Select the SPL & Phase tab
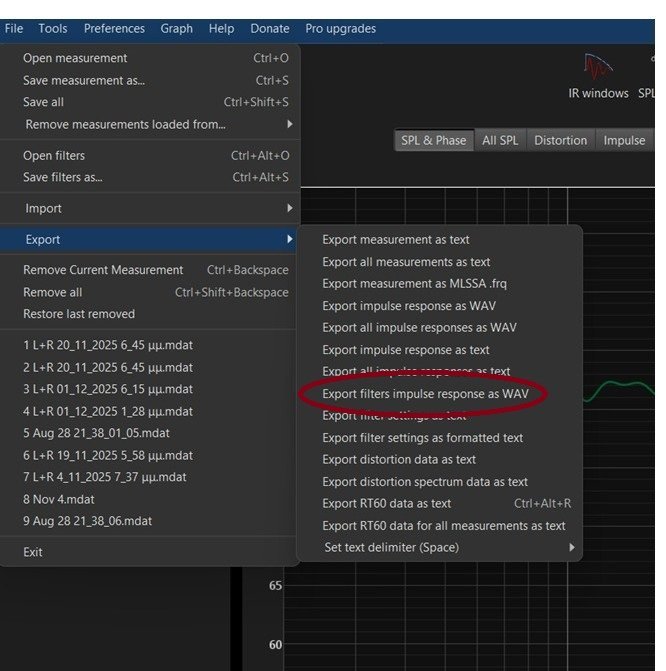Image resolution: width=666 pixels, height=671 pixels. pyautogui.click(x=433, y=141)
